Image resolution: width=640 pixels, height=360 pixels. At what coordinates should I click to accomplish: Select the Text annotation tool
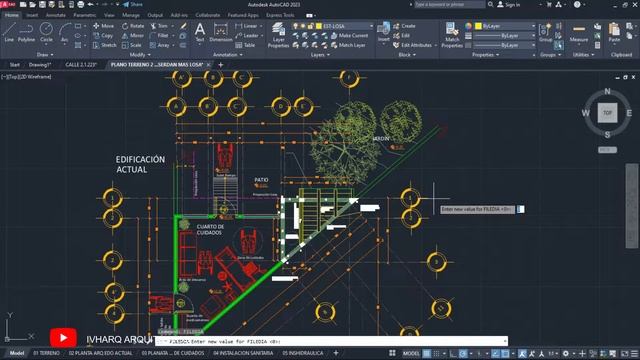(x=200, y=32)
